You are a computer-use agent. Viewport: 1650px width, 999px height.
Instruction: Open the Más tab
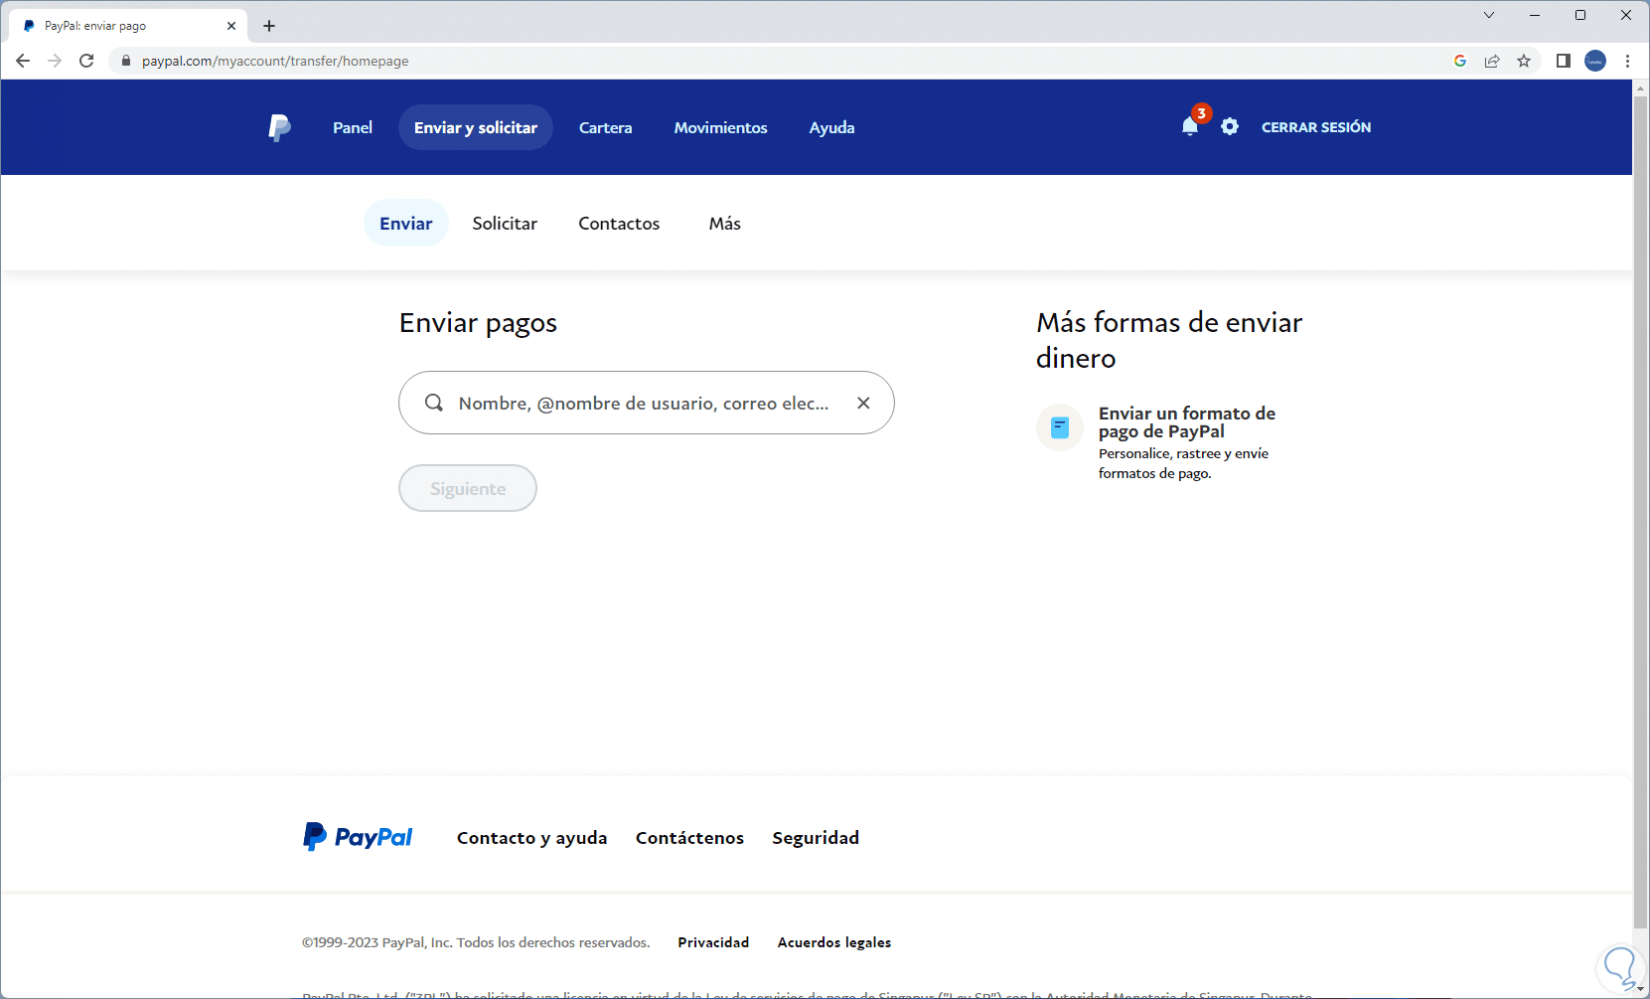pyautogui.click(x=725, y=223)
